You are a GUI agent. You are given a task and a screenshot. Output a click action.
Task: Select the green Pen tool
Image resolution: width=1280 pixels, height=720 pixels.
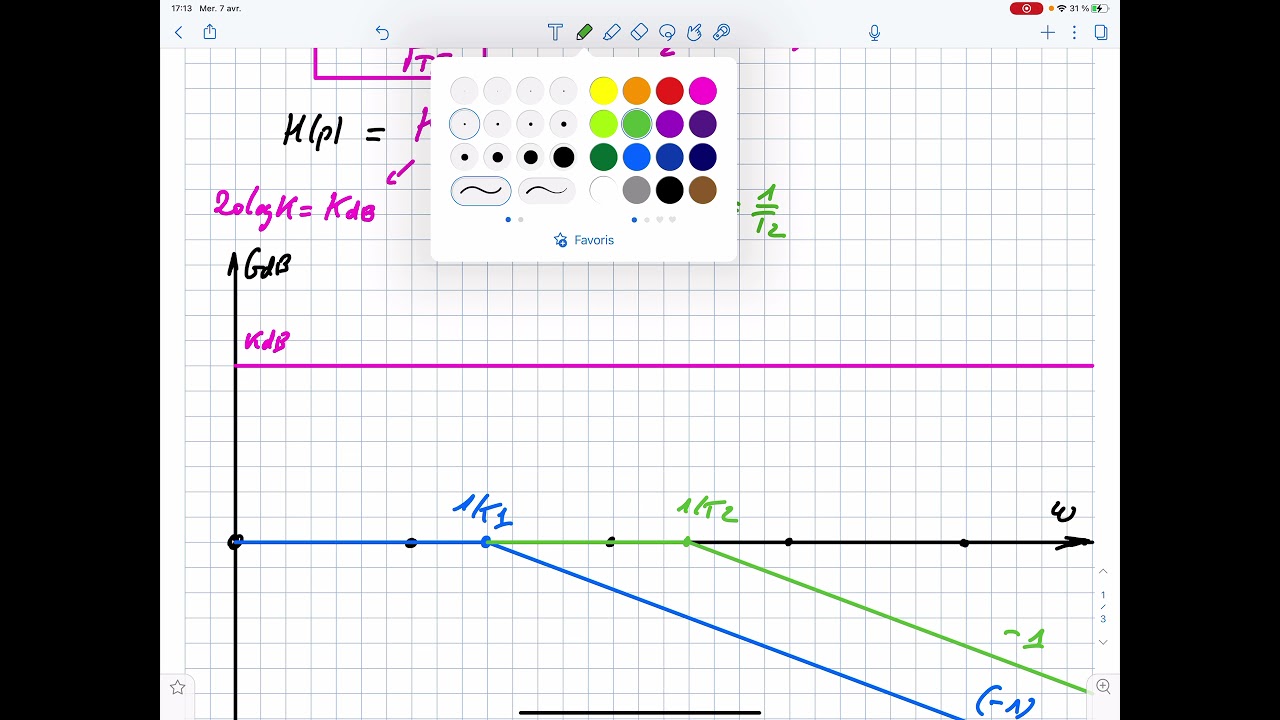584,32
